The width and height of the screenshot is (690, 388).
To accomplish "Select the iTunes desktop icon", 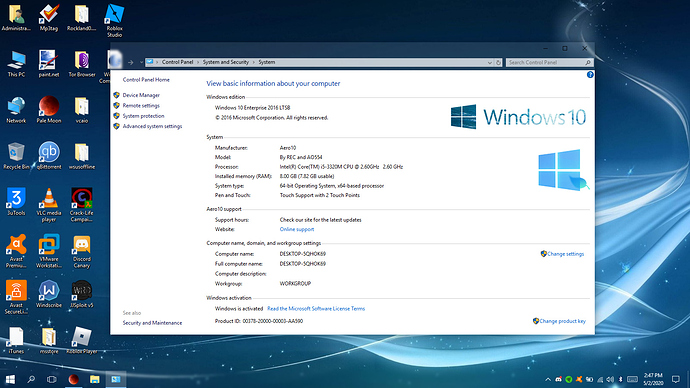I will (x=16, y=340).
